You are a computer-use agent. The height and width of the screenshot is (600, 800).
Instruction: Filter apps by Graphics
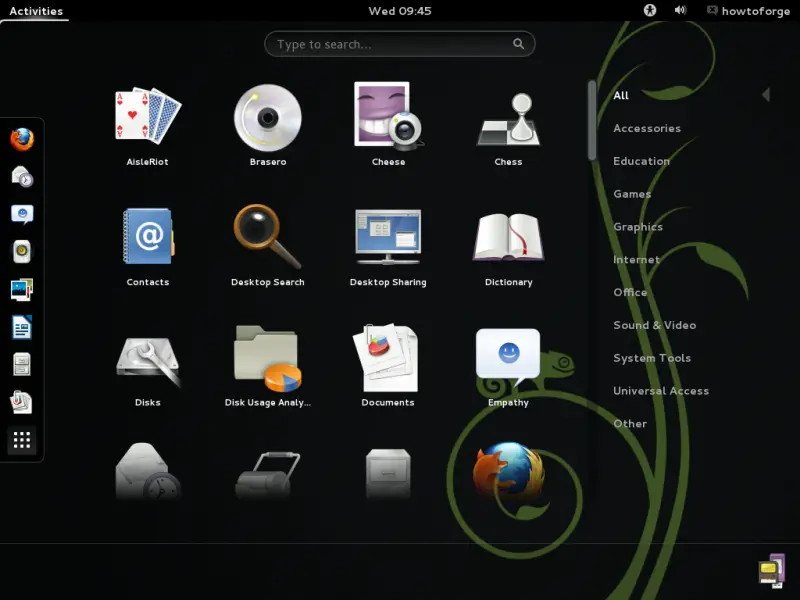pyautogui.click(x=638, y=227)
